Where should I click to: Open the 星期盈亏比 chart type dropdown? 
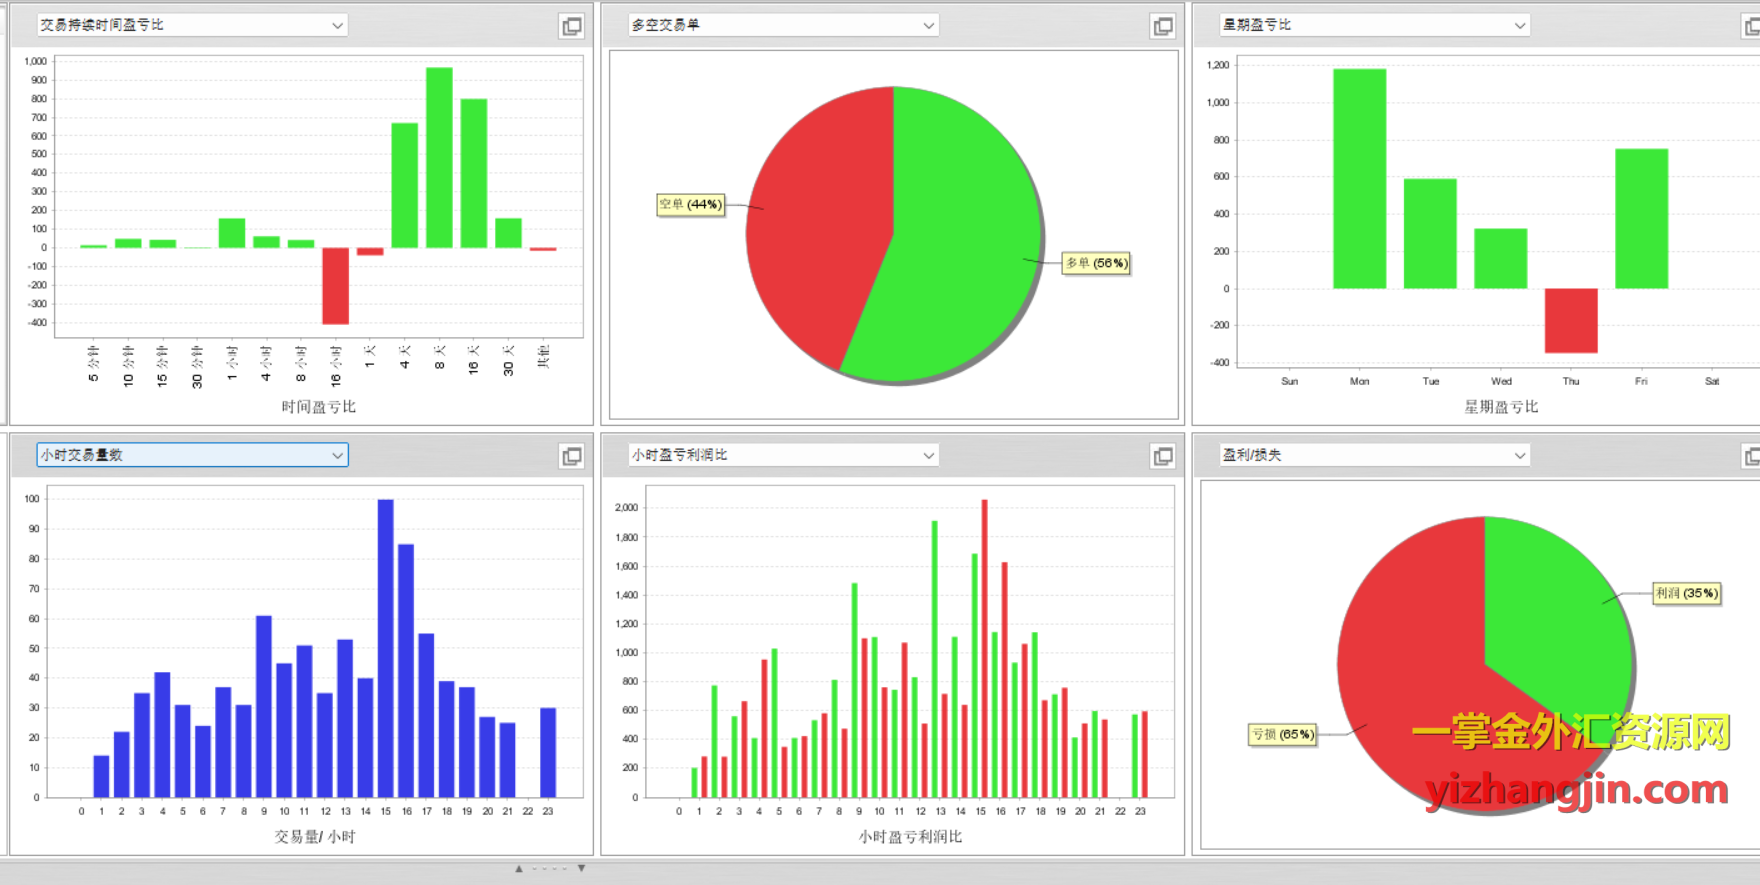[x=1520, y=25]
